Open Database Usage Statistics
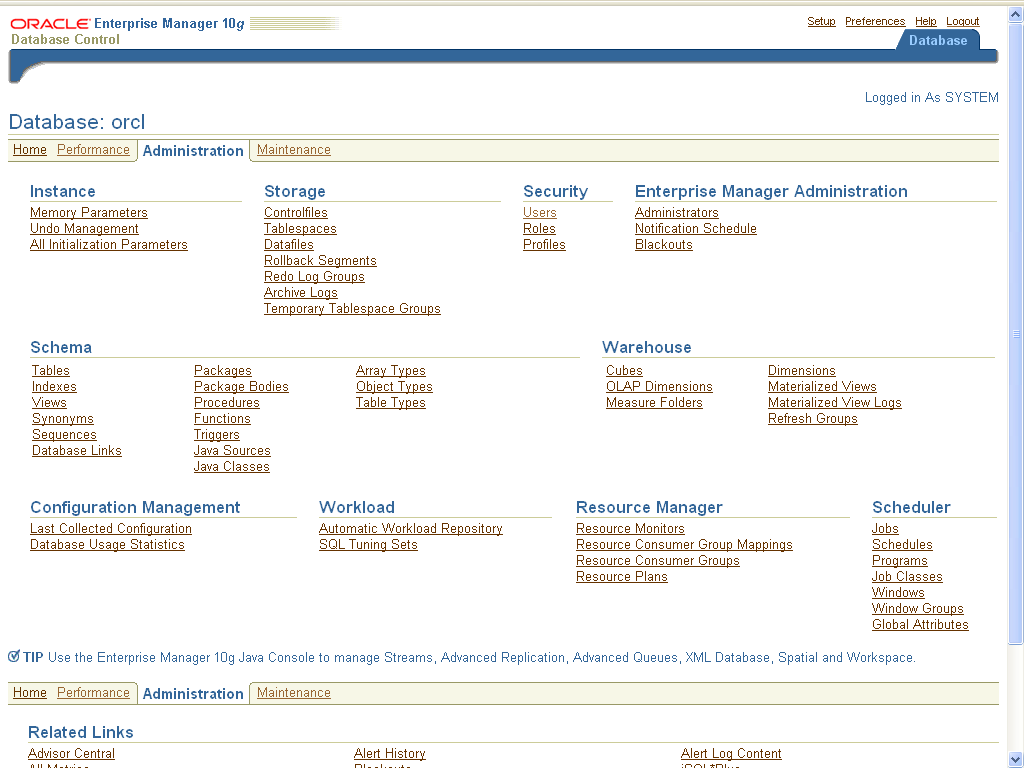The width and height of the screenshot is (1024, 768). click(x=107, y=545)
